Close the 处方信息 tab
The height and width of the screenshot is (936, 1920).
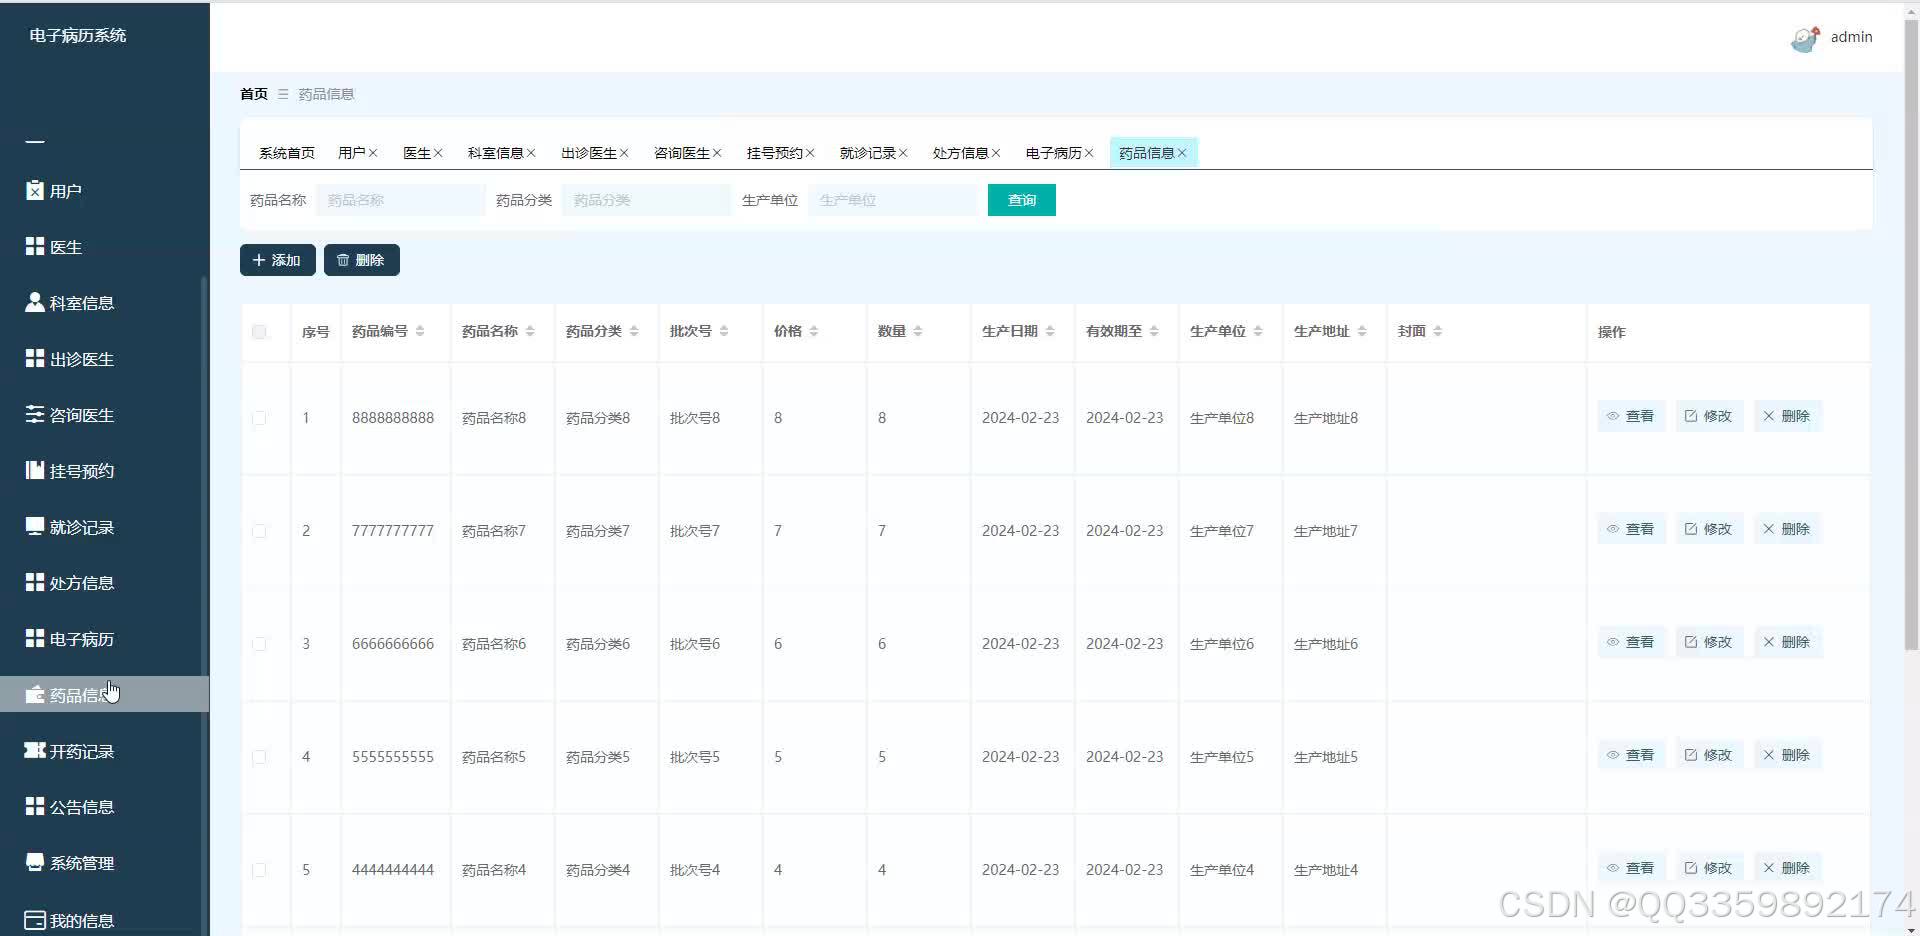point(996,153)
